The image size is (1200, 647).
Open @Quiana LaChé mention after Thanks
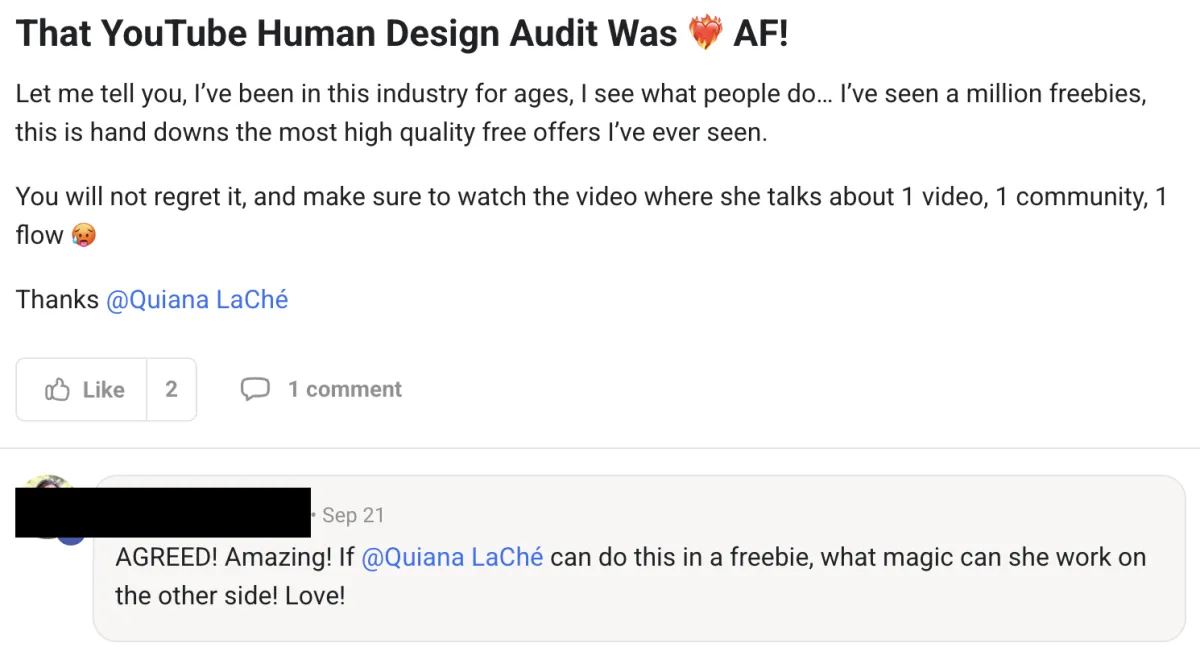[197, 300]
